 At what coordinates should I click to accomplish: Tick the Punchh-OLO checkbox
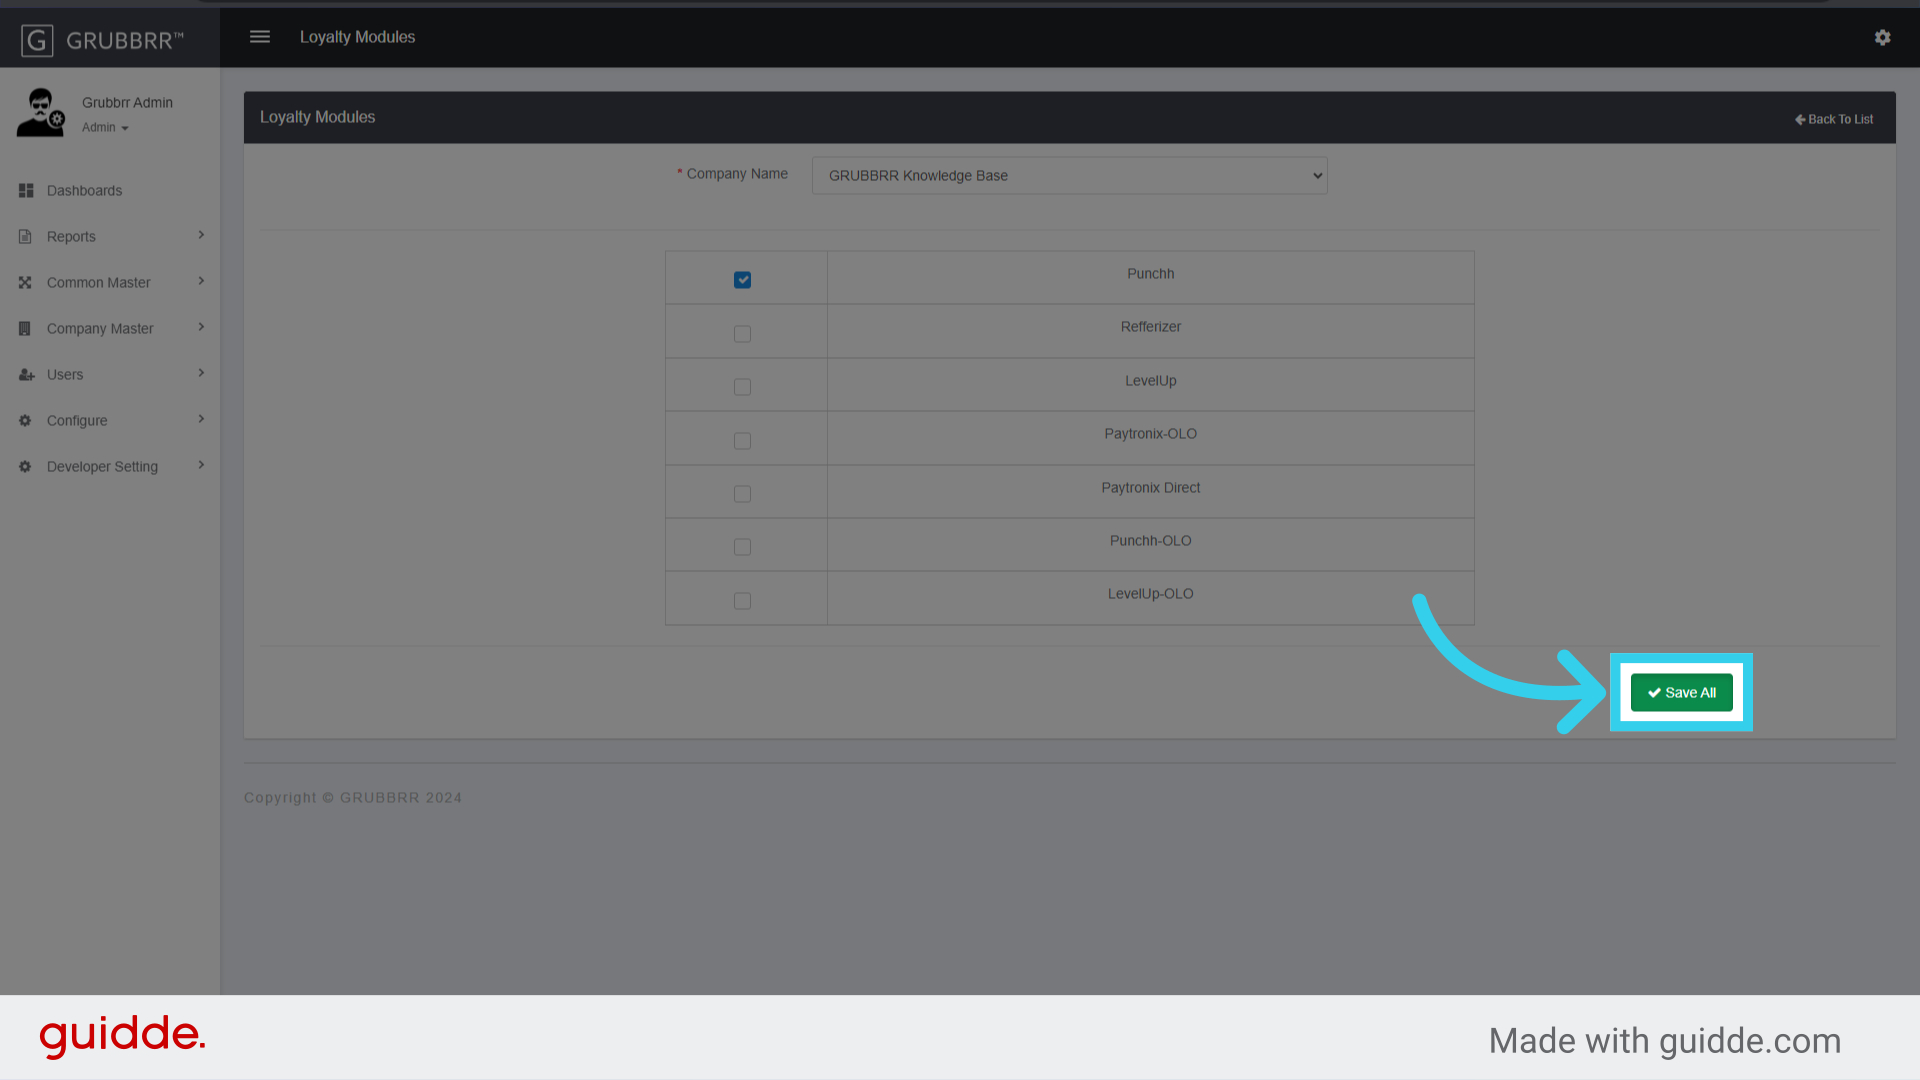tap(742, 547)
